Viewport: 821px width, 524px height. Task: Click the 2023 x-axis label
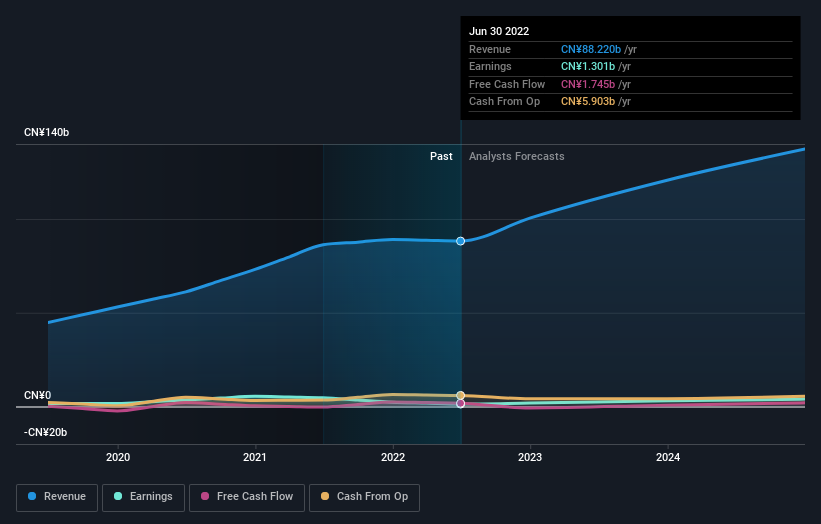click(x=530, y=458)
